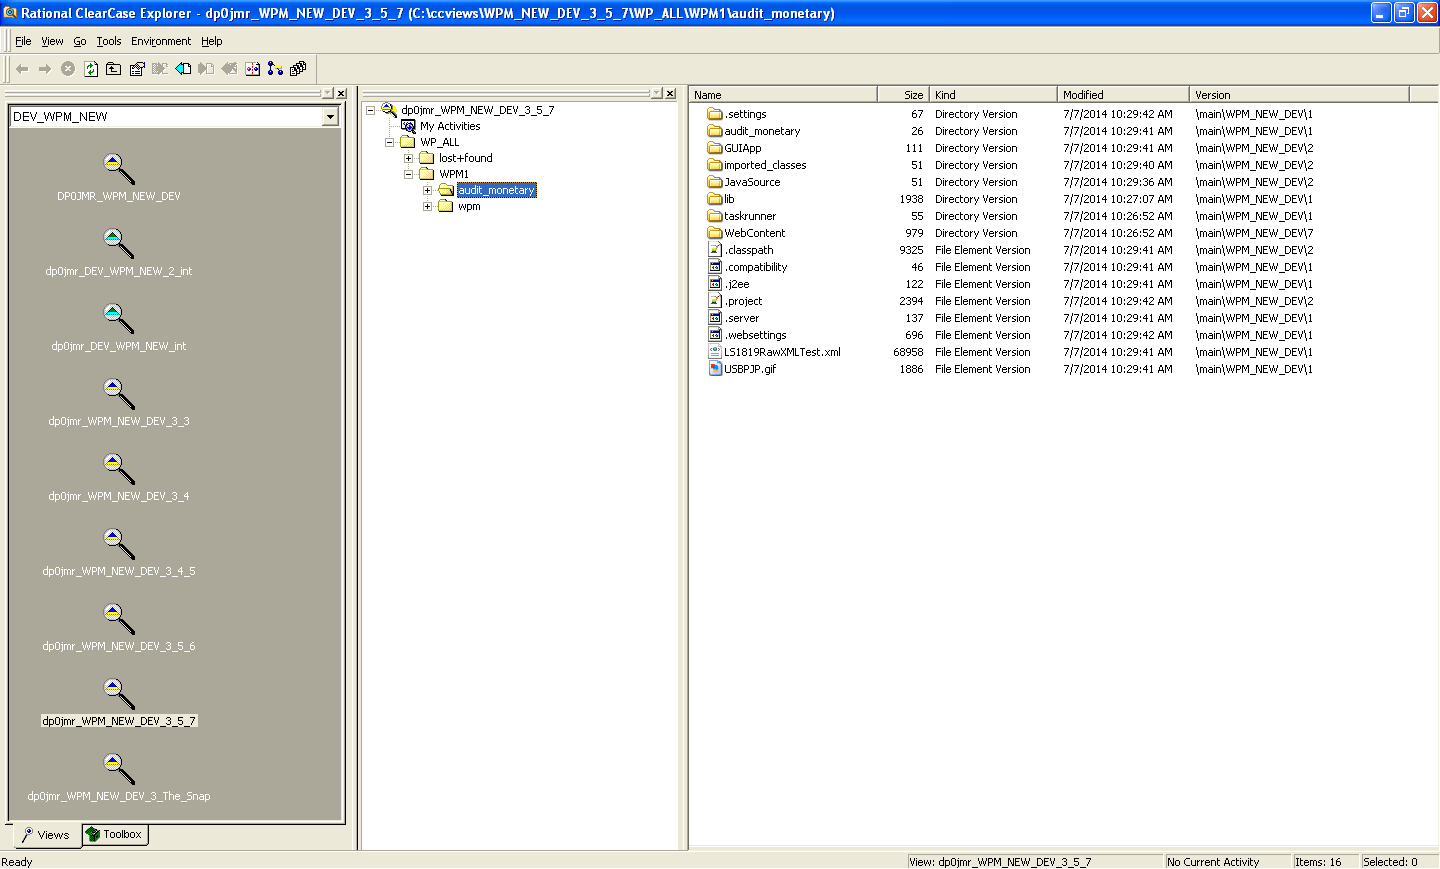Click the Forward navigation arrow in toolbar
The image size is (1440, 869).
click(x=45, y=69)
